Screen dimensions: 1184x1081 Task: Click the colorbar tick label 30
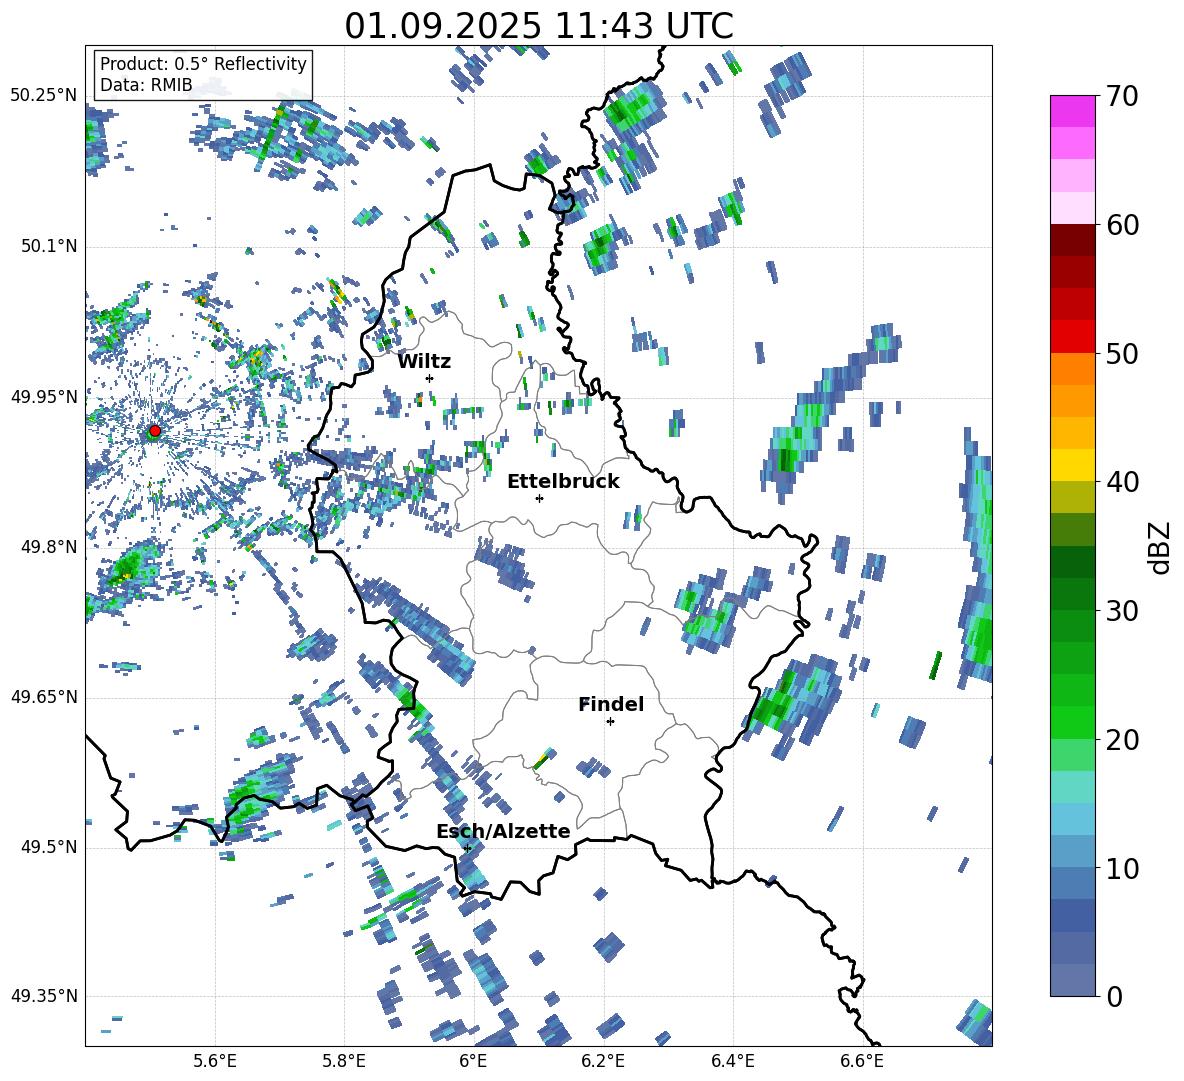pos(1122,611)
